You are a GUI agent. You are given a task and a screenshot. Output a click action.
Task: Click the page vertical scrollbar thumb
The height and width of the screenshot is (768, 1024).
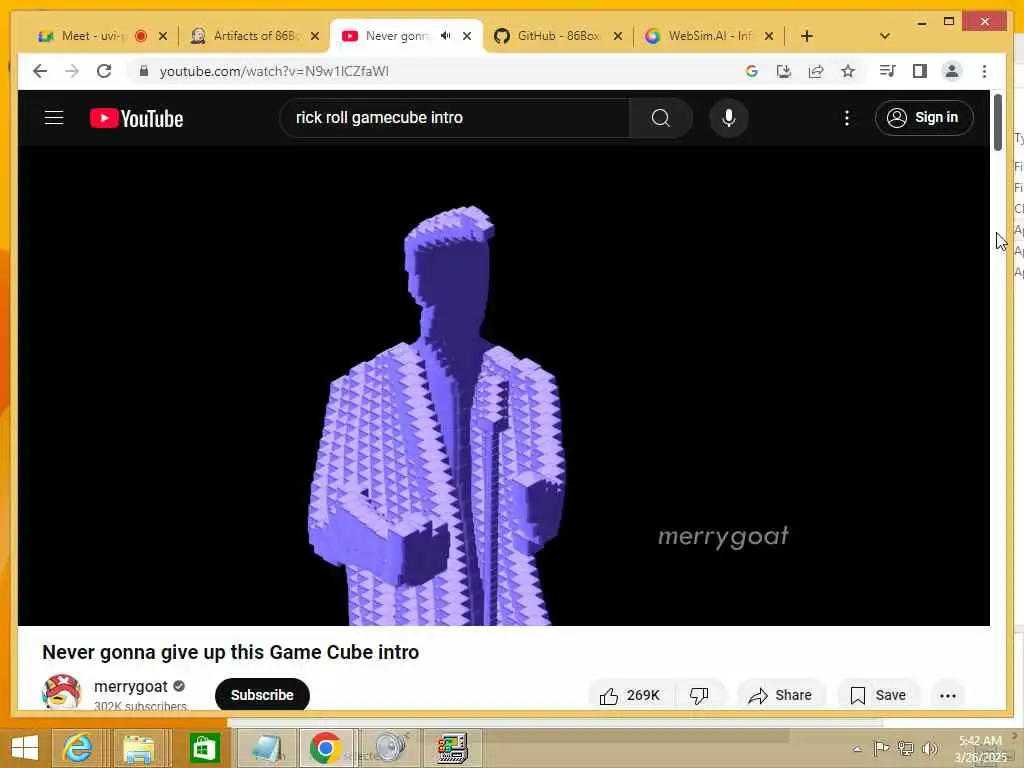[997, 123]
